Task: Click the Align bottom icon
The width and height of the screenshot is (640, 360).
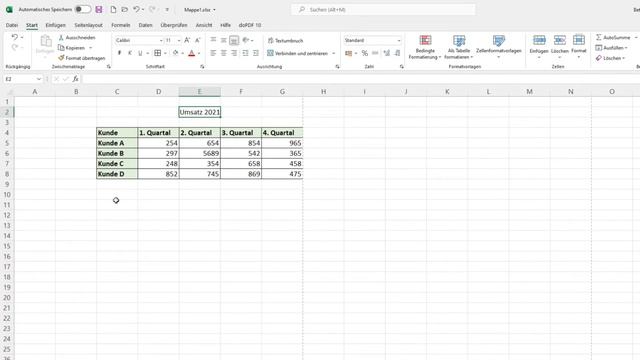Action: click(234, 40)
